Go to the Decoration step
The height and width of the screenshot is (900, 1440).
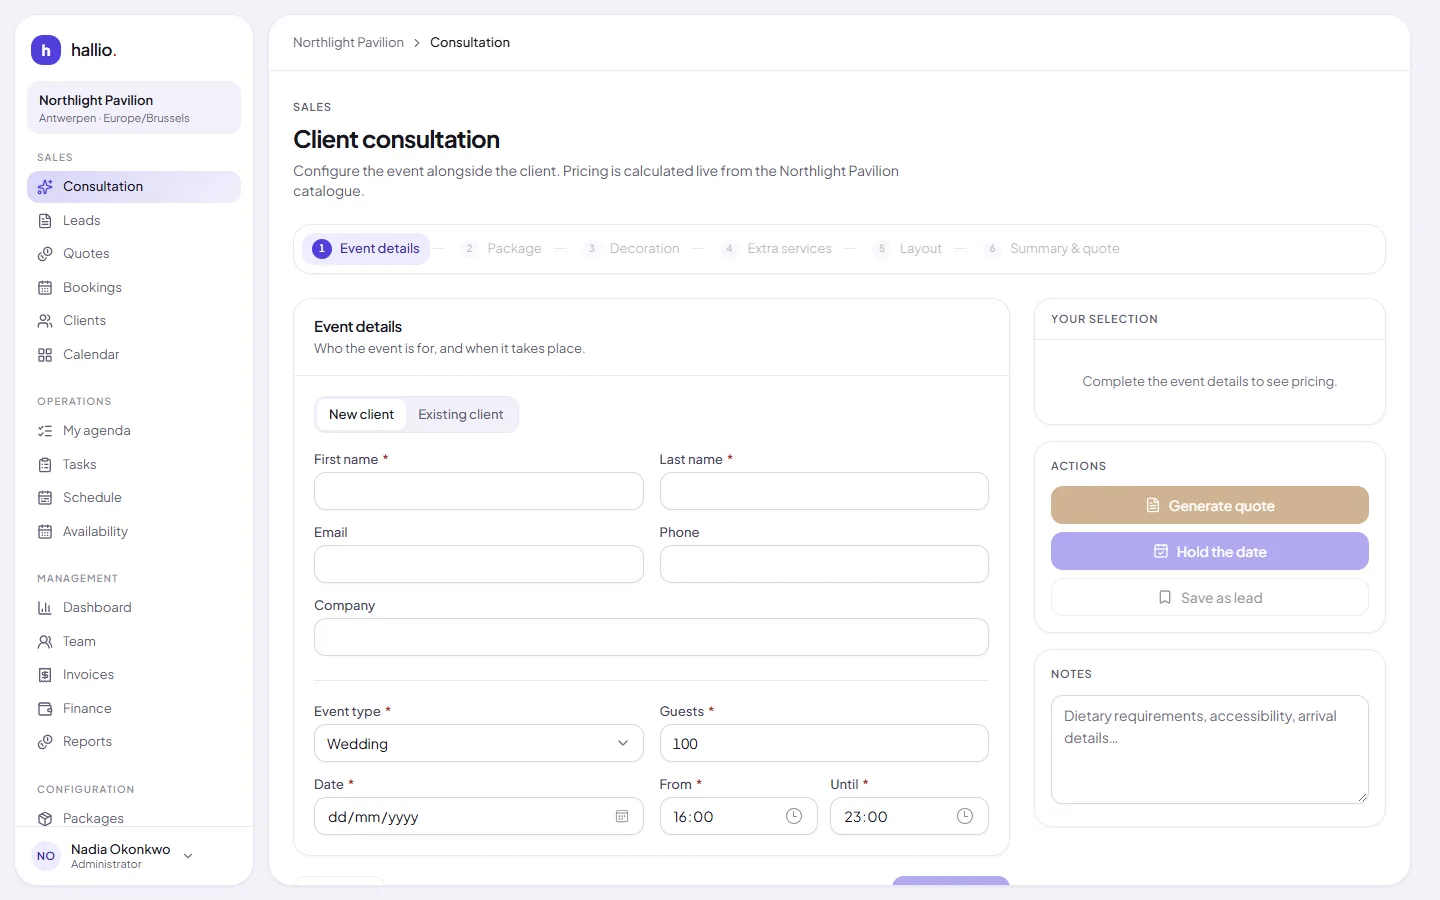631,249
